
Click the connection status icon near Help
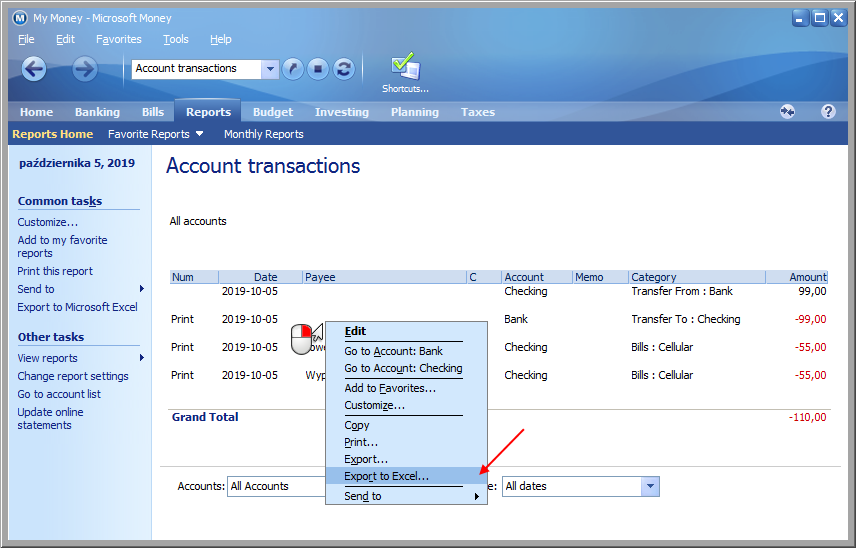point(788,112)
